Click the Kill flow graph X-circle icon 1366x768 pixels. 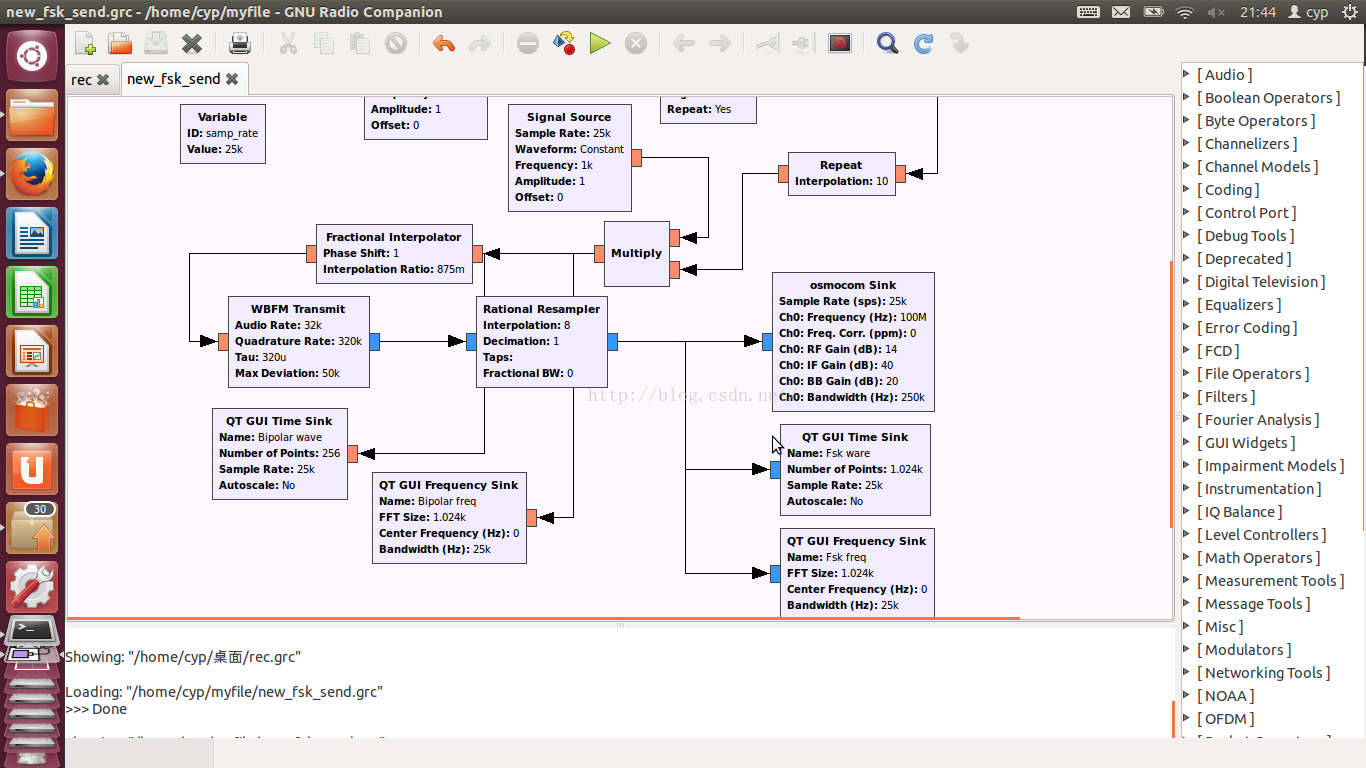click(636, 43)
